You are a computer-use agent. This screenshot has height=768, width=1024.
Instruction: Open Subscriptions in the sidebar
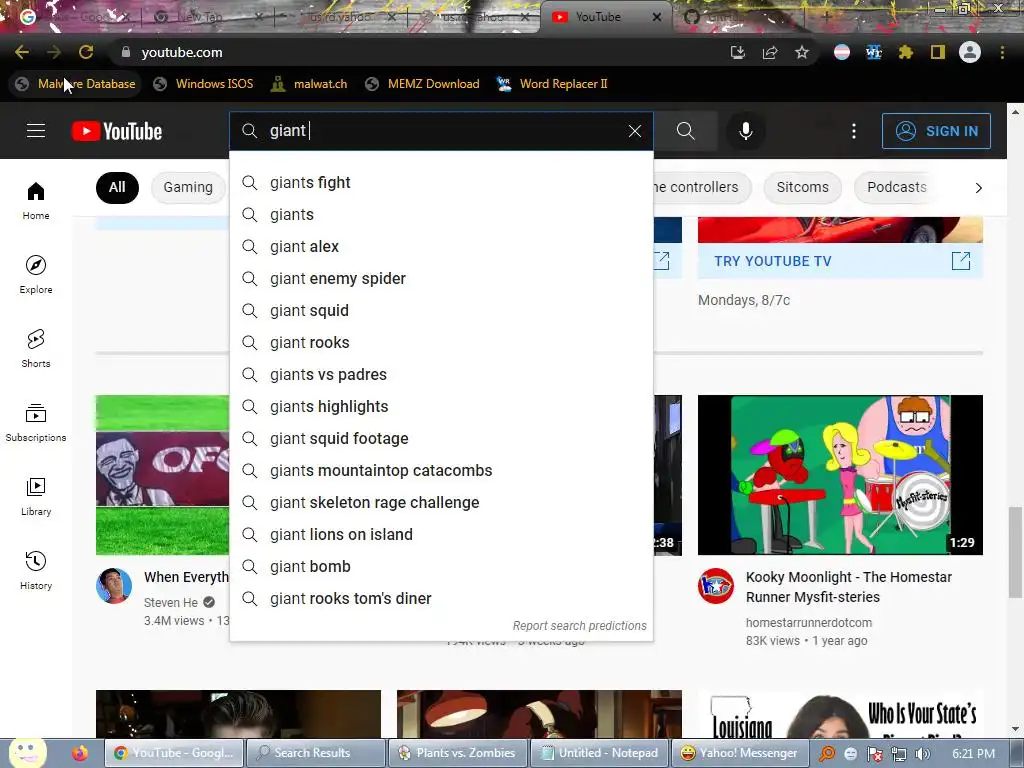tap(36, 423)
